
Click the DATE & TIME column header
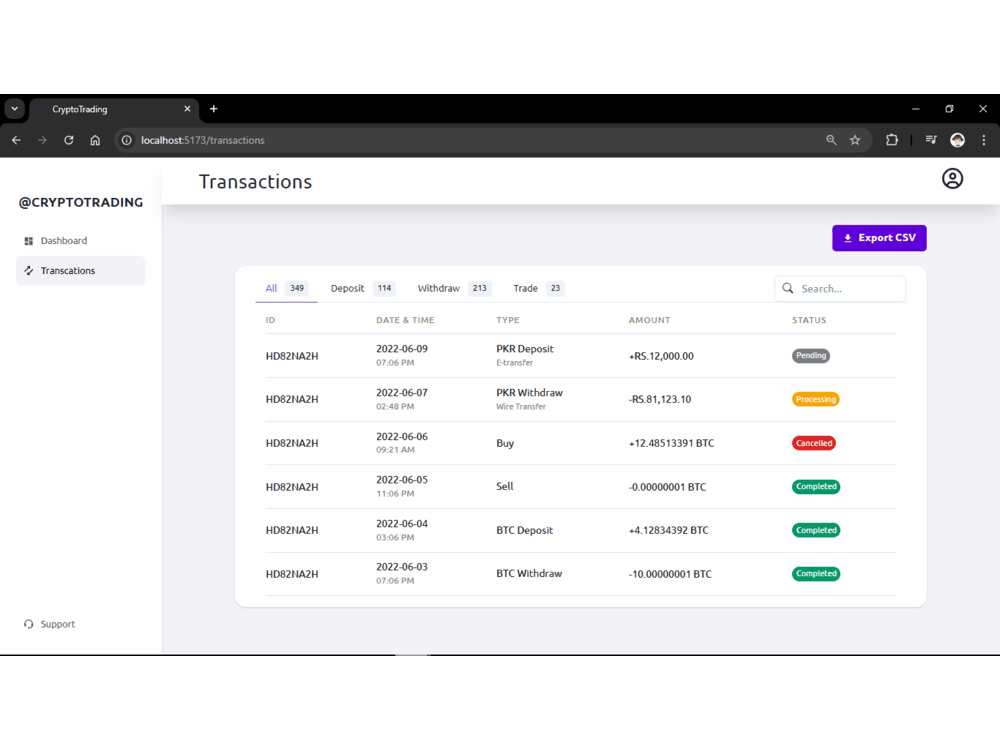click(x=405, y=320)
